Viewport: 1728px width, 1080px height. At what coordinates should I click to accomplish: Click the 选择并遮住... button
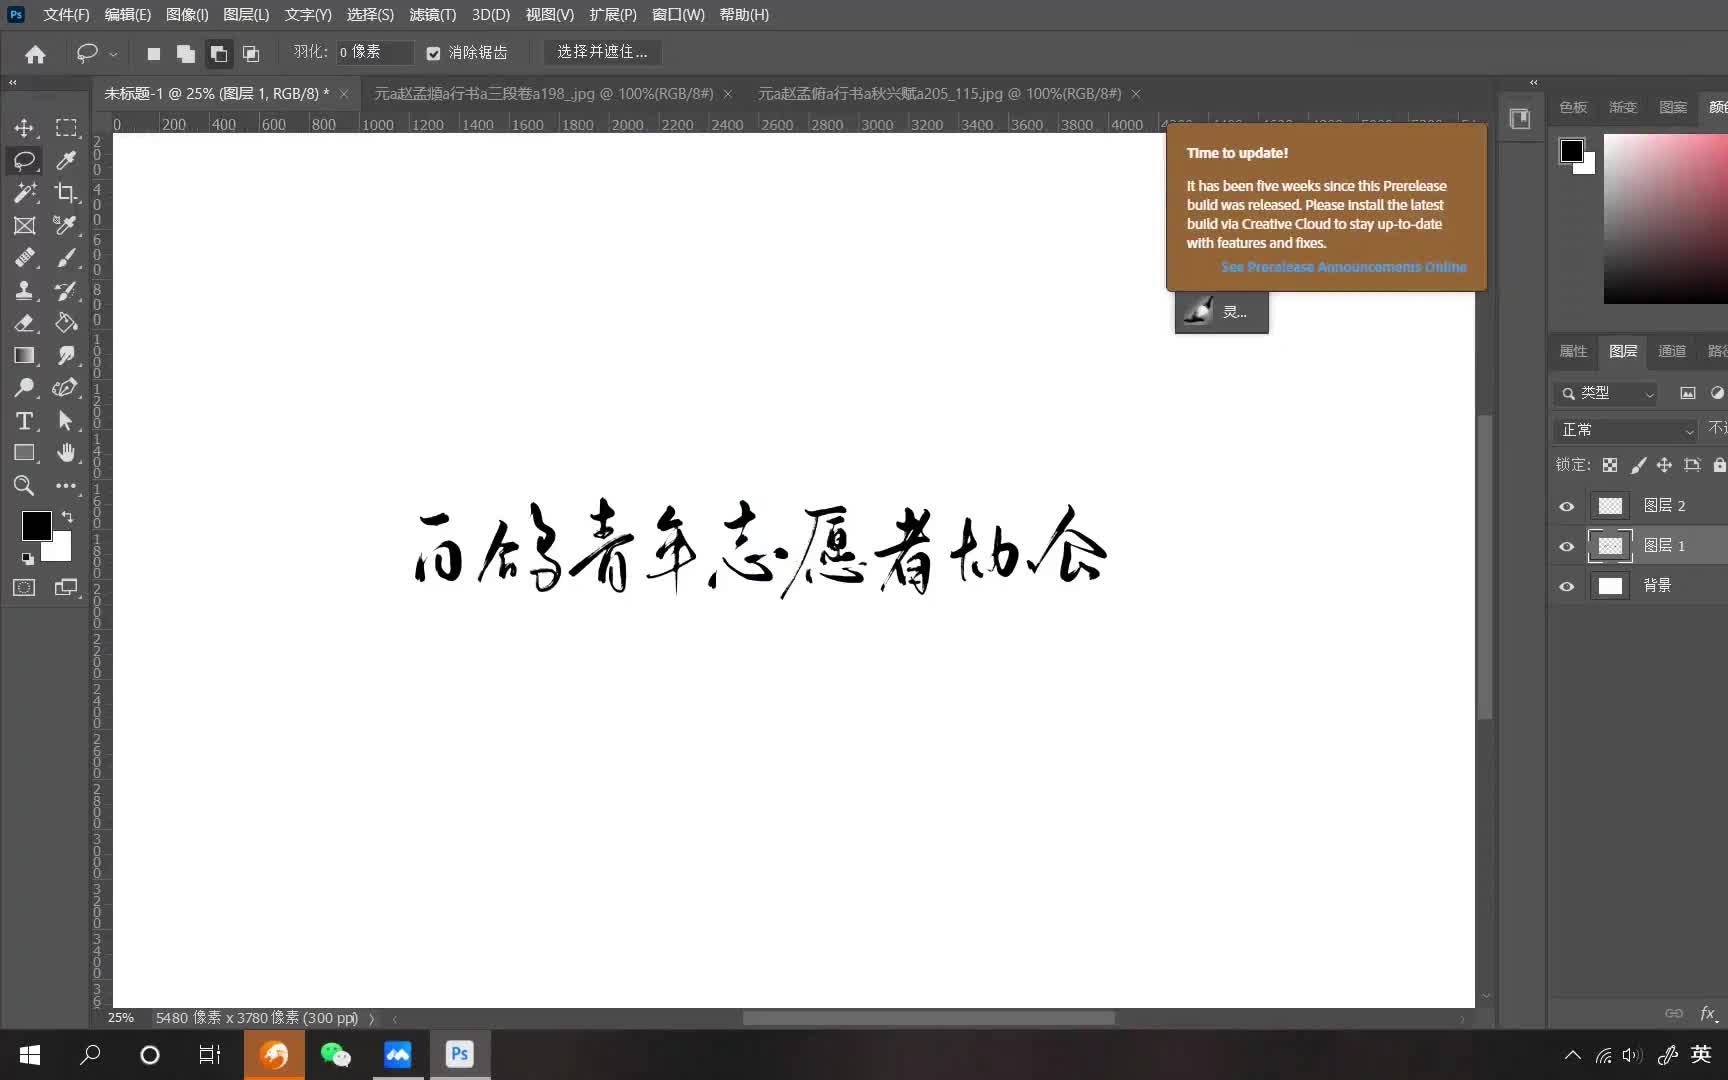[x=602, y=52]
